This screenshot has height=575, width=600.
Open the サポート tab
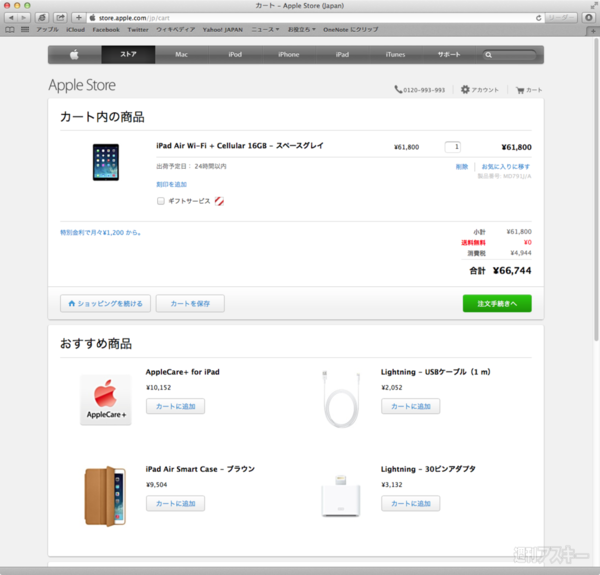[x=449, y=54]
